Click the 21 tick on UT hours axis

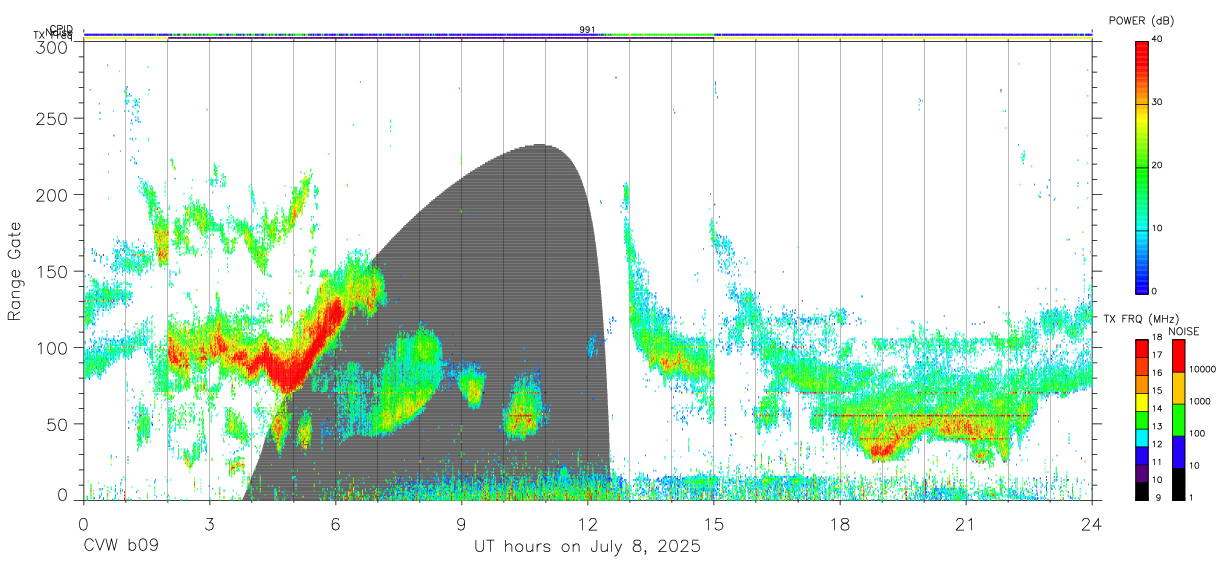pyautogui.click(x=965, y=523)
